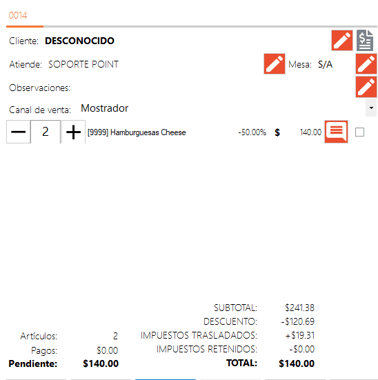Decrease Hamburguesas Cheese quantity with minus
This screenshot has width=378, height=380.
[x=18, y=132]
